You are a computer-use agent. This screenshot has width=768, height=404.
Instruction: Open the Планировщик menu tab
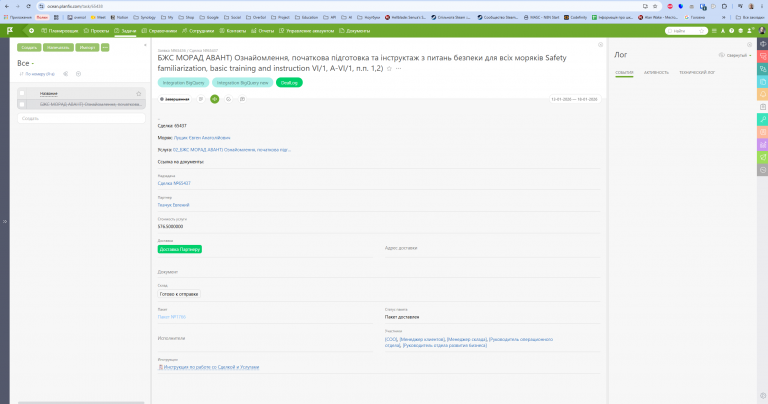[60, 30]
